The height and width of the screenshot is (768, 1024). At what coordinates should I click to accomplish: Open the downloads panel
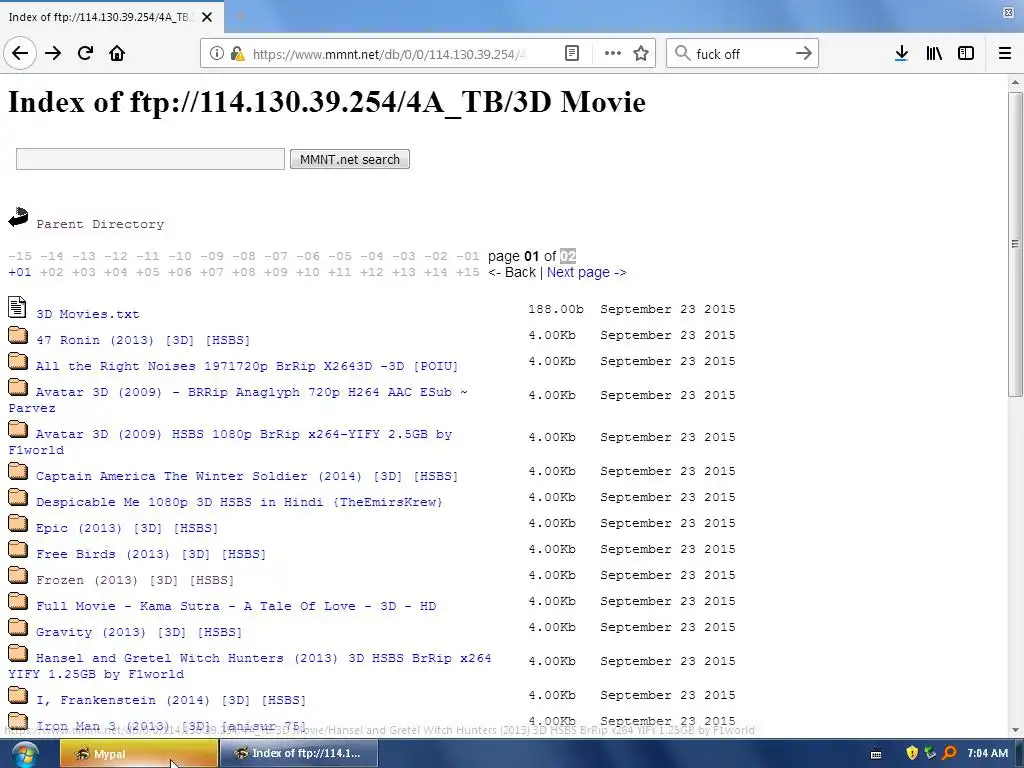(902, 54)
